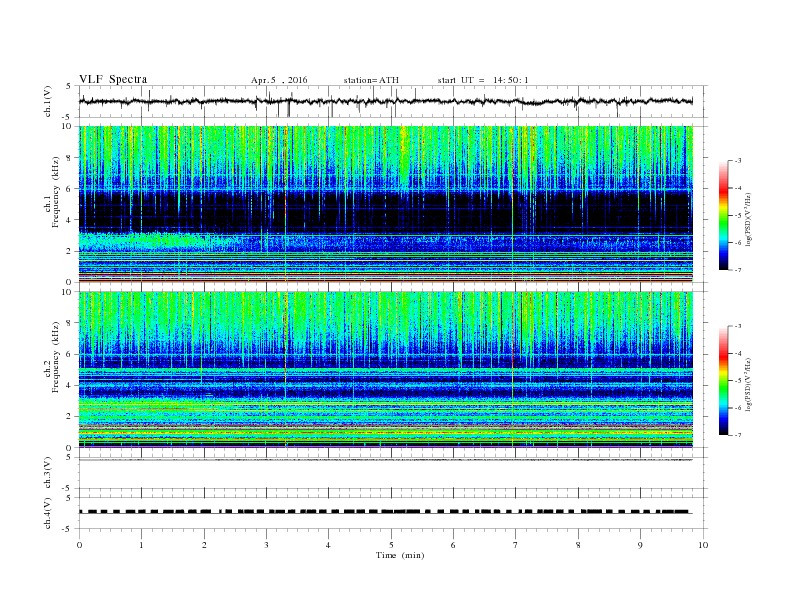Viewport: 792px width, 612px height.
Task: Select the "start UT = 14:50:1" text
Action: tap(483, 80)
